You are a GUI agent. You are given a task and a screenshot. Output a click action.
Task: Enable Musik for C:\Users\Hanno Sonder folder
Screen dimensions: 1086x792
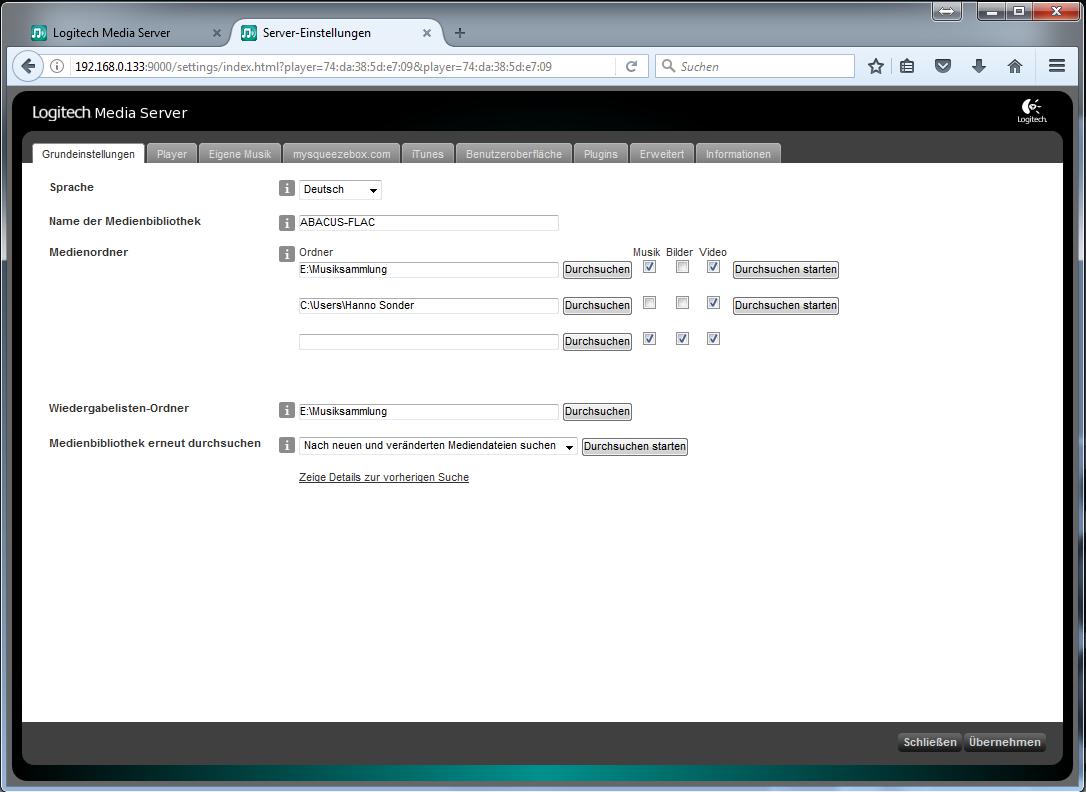(x=649, y=303)
